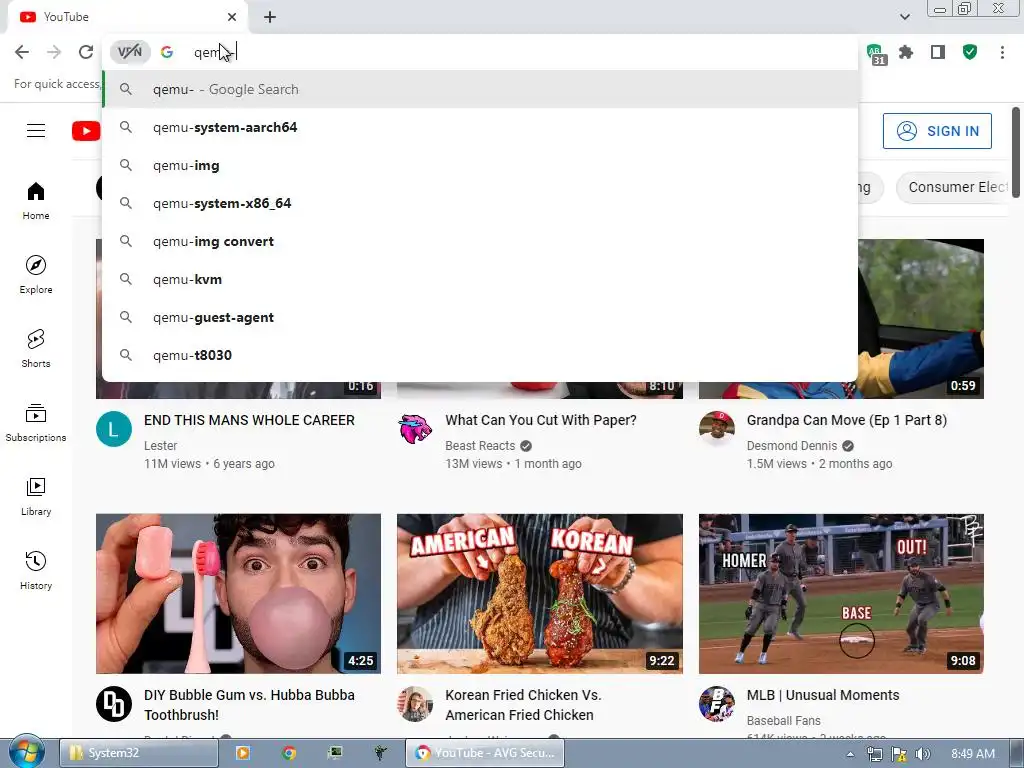Image resolution: width=1024 pixels, height=768 pixels.
Task: Open Beast Reacts channel avatar
Action: pos(415,429)
